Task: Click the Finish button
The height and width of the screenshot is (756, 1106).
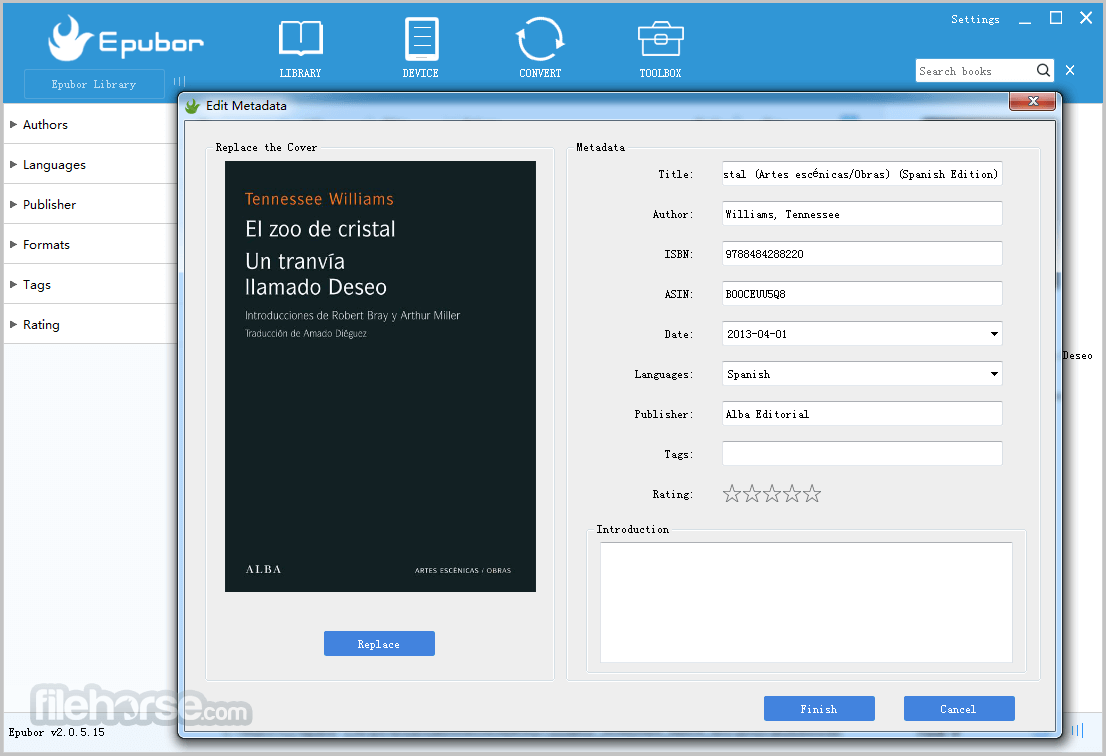Action: (x=819, y=709)
